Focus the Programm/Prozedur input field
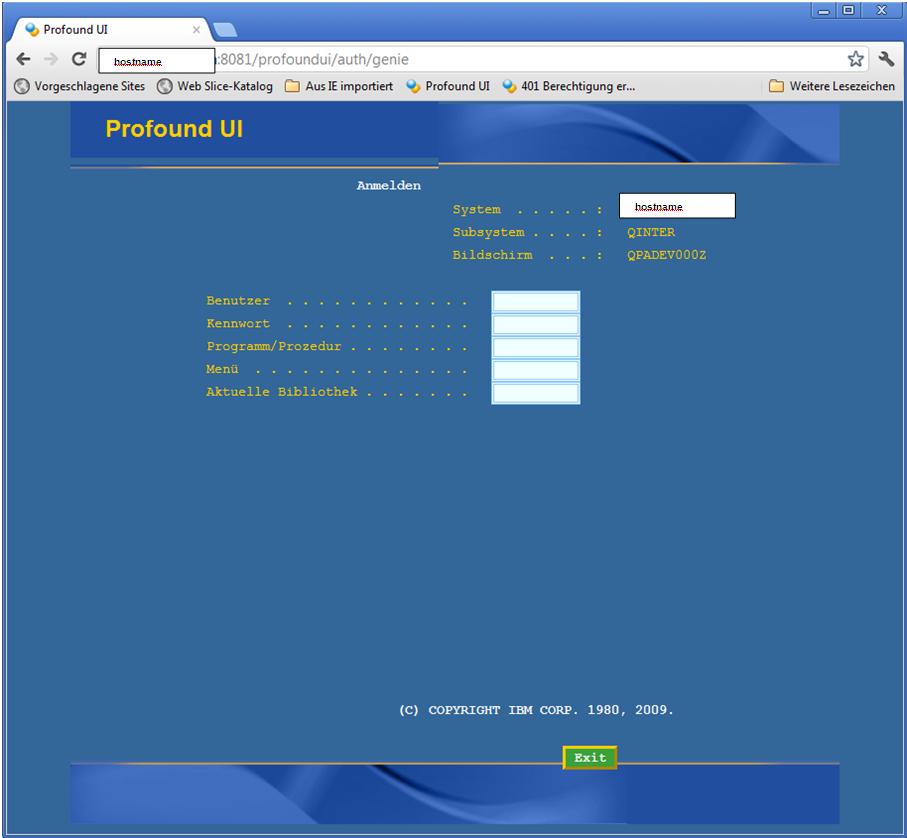907x838 pixels. point(536,348)
